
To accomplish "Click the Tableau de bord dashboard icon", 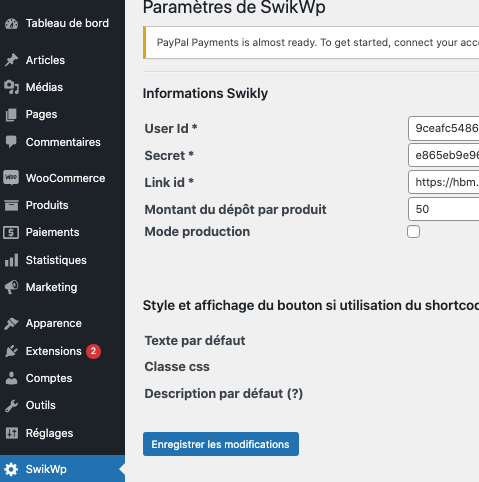I will pos(11,24).
